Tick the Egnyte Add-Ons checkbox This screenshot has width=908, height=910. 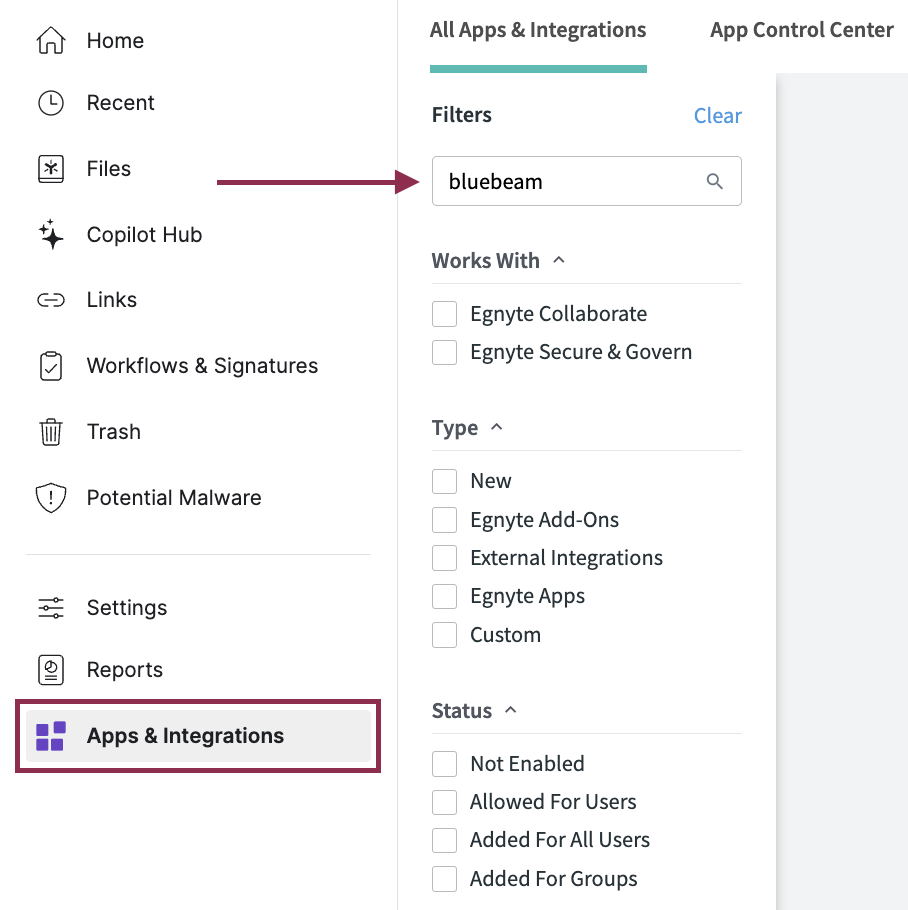444,520
